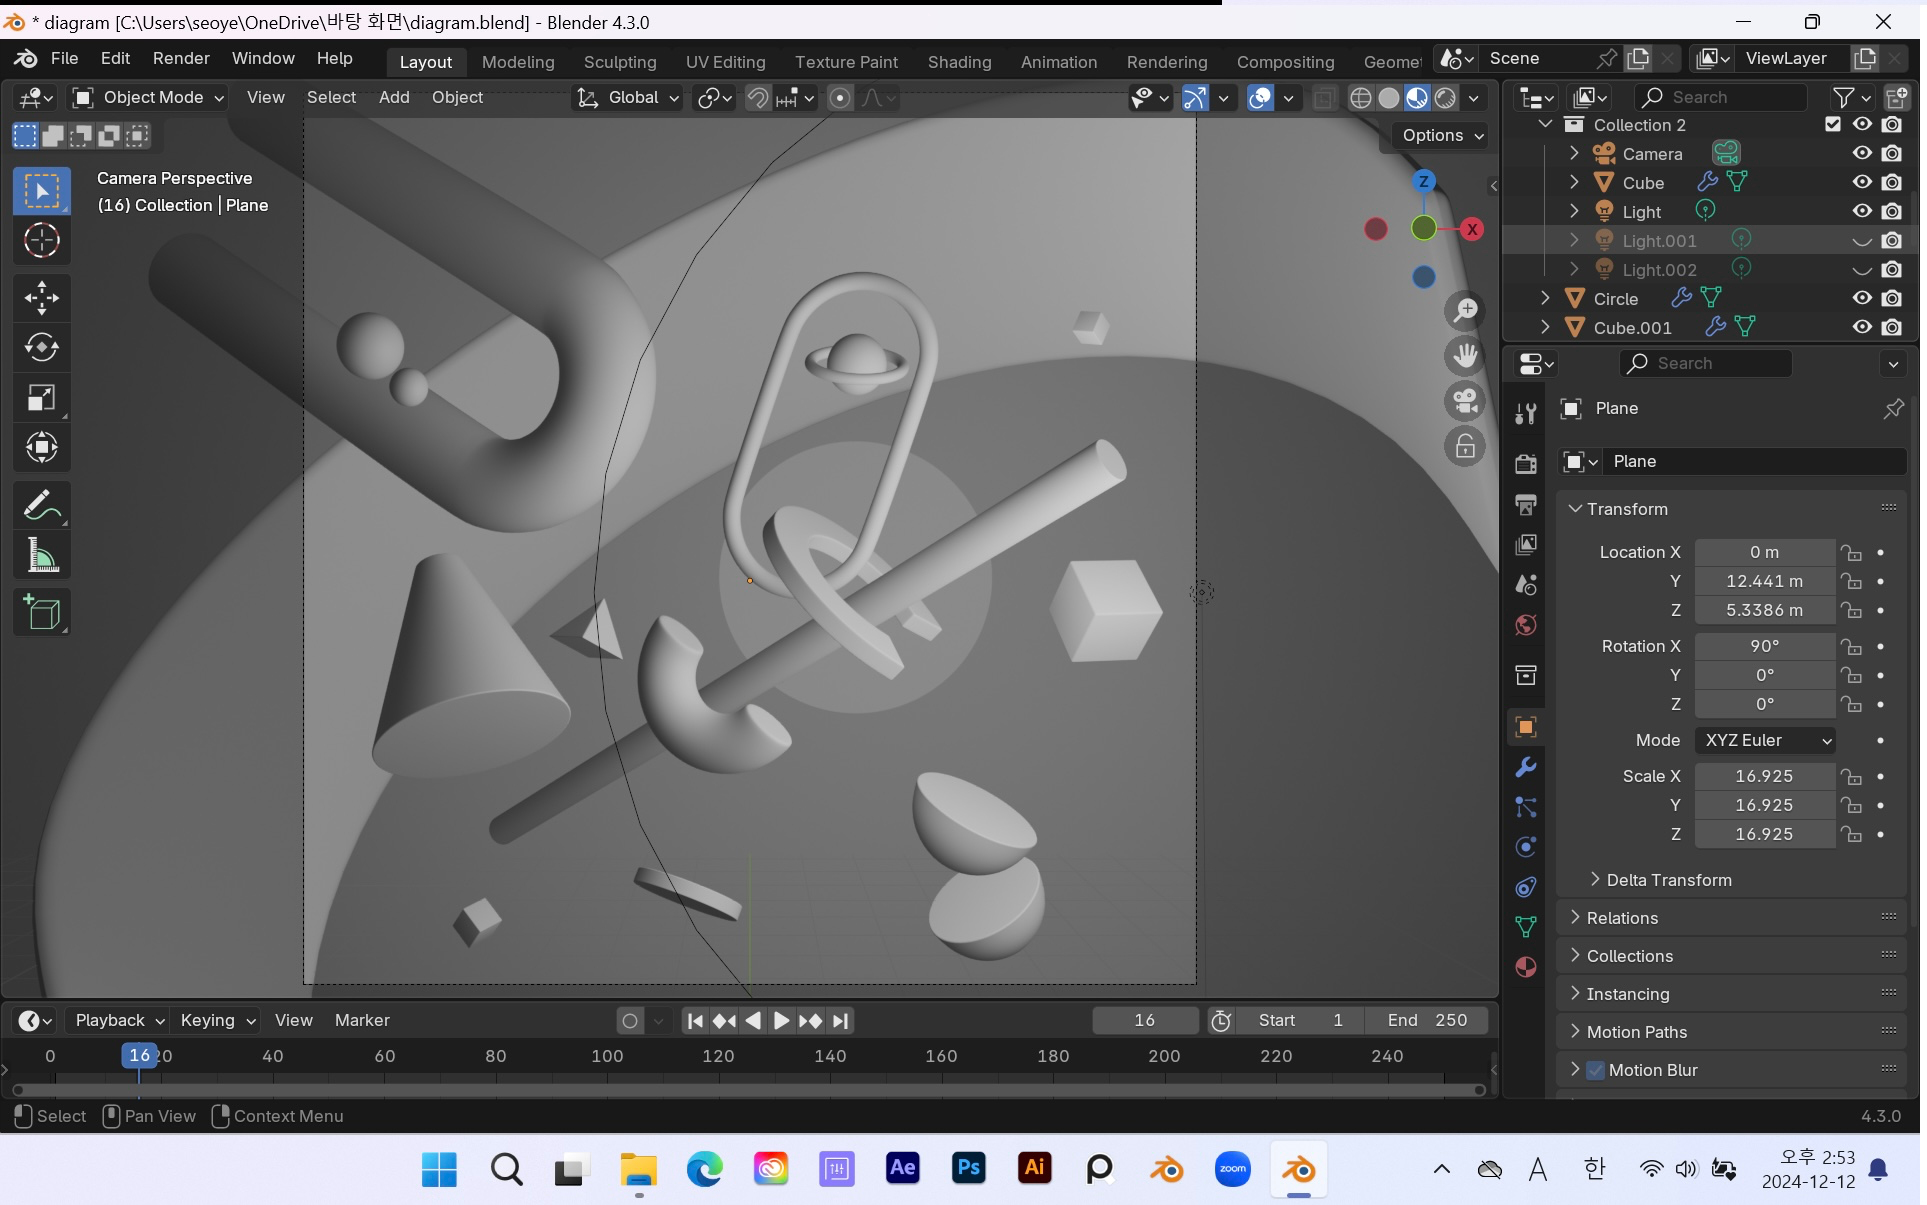Open the Playback popover
Screen dimensions: 1927x1205
(118, 1020)
